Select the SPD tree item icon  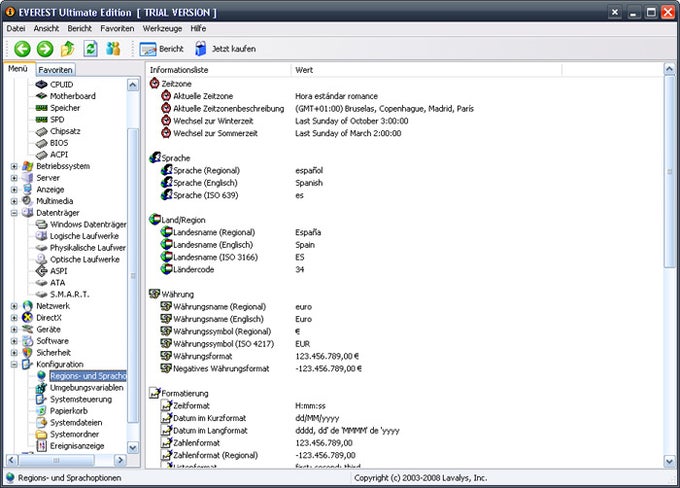tap(41, 119)
